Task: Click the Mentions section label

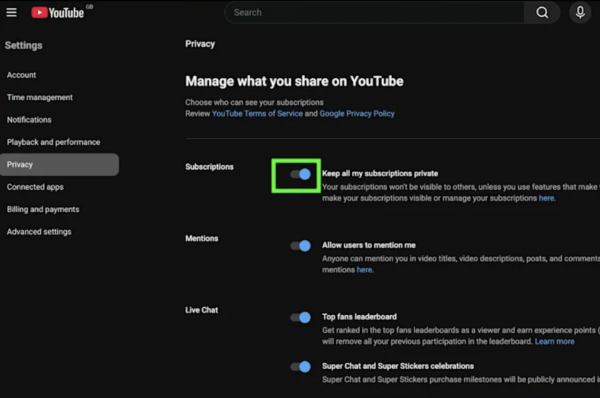Action: click(x=202, y=238)
